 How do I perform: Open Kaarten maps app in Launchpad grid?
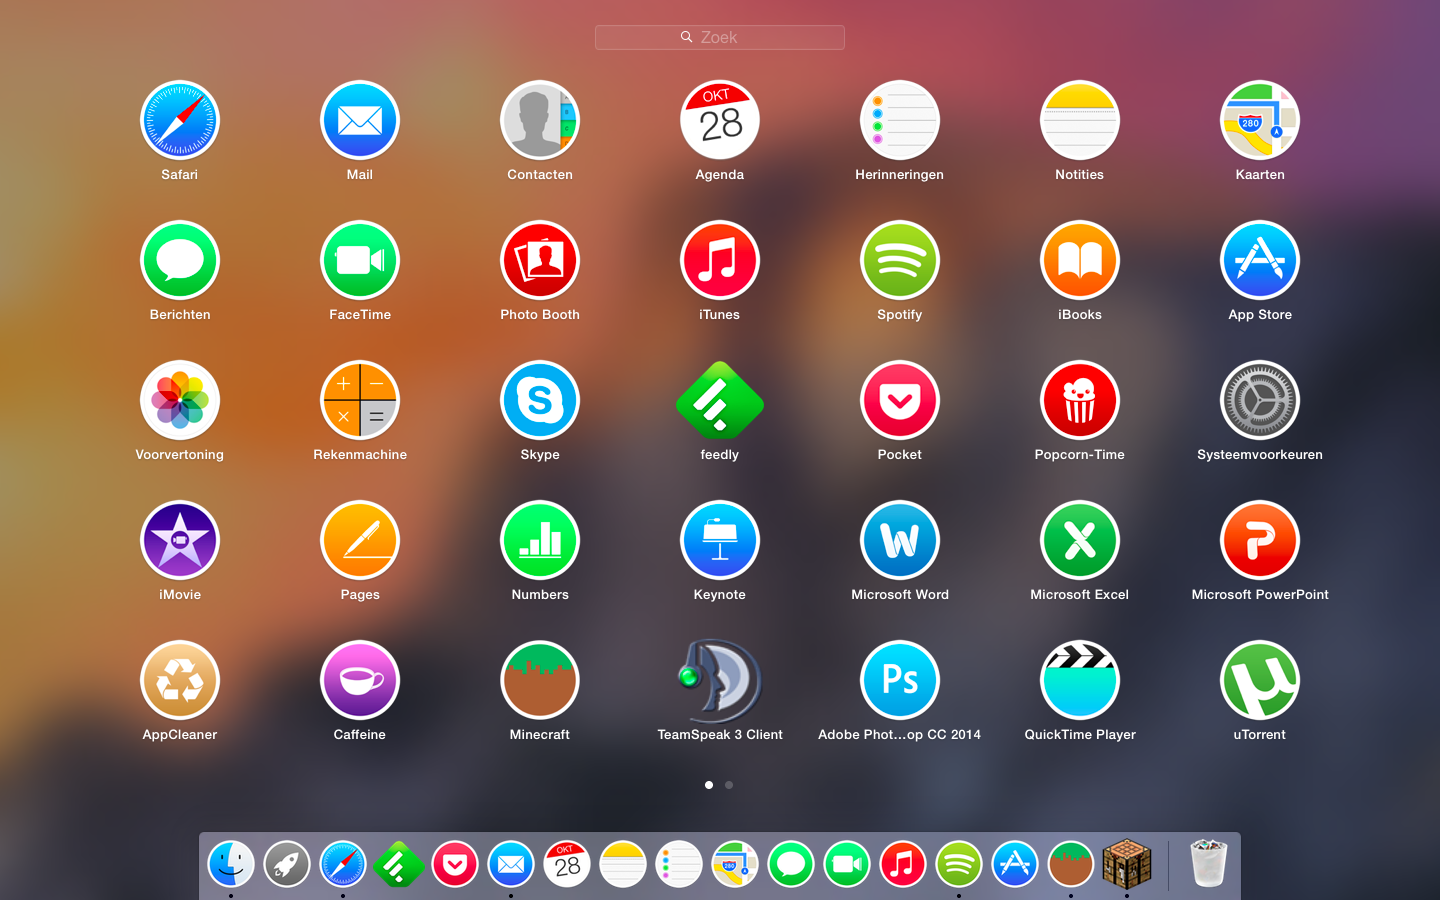[1260, 120]
